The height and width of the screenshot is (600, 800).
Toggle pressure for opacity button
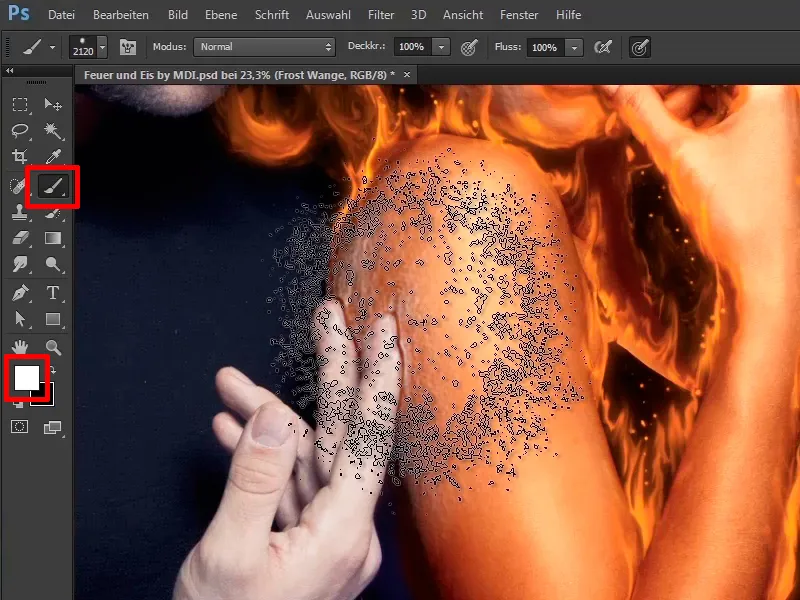(x=469, y=47)
